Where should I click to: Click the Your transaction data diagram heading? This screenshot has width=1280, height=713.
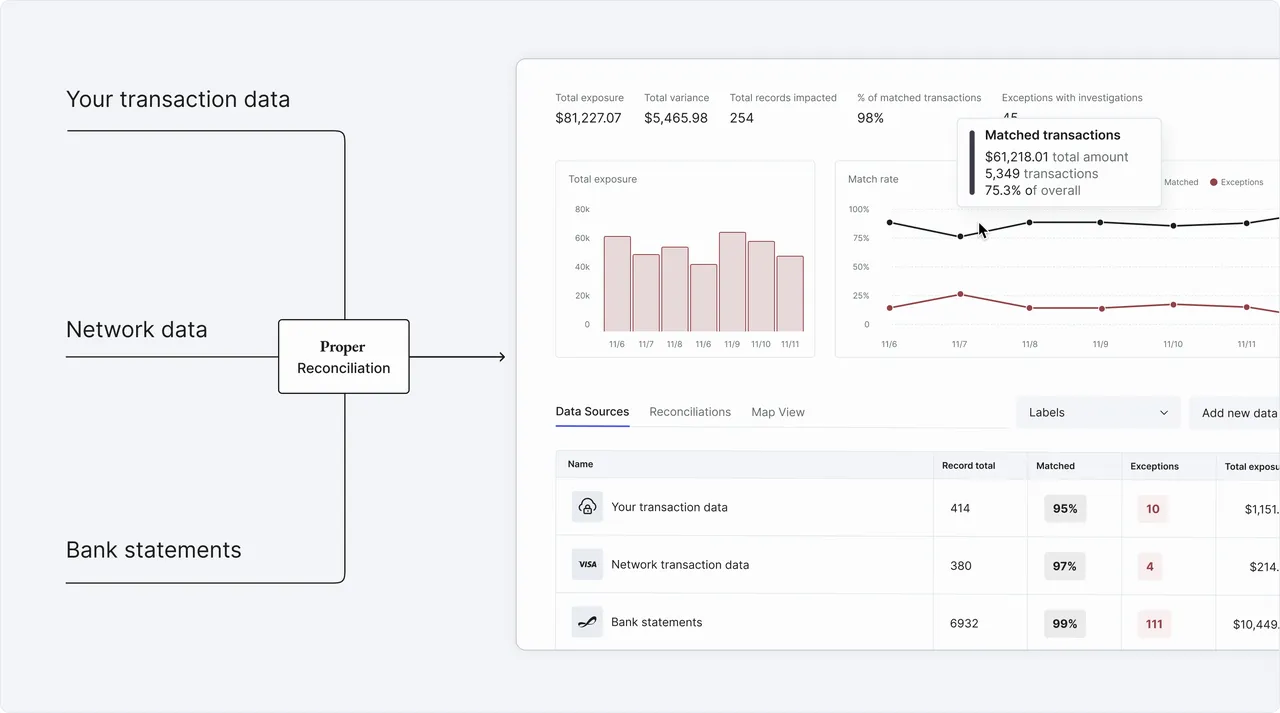coord(178,99)
